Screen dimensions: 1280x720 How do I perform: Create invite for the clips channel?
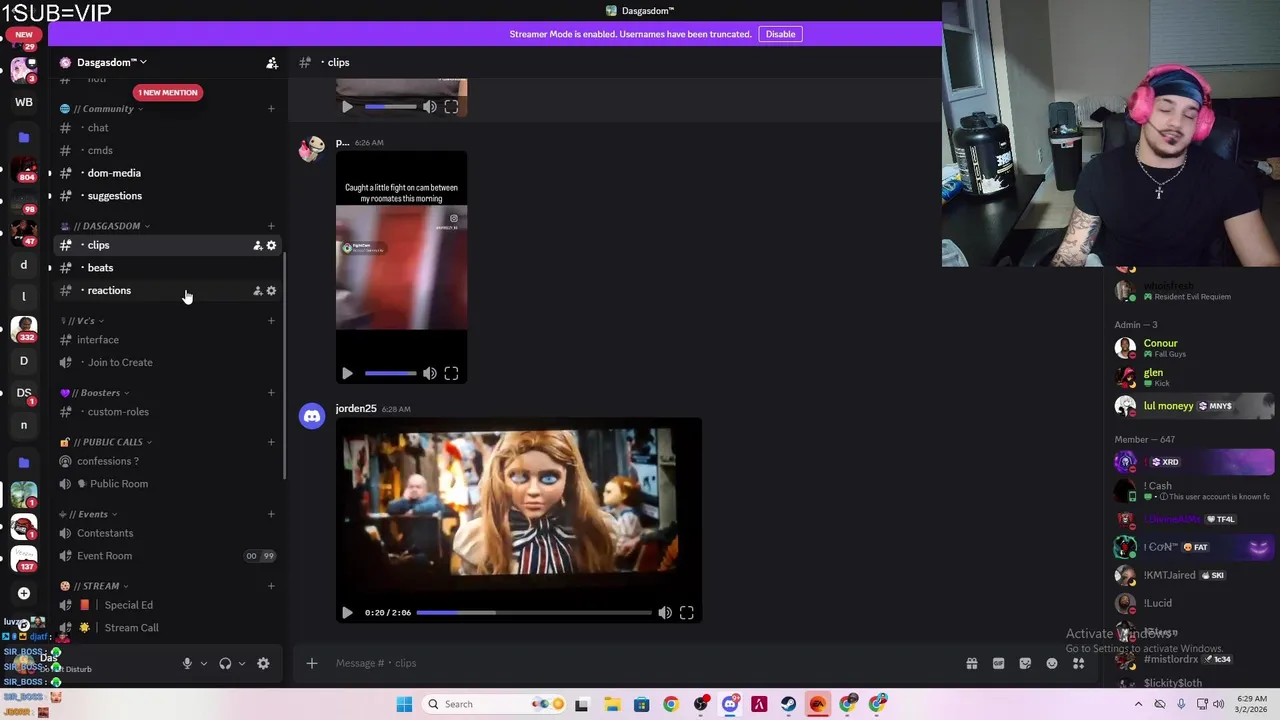257,245
